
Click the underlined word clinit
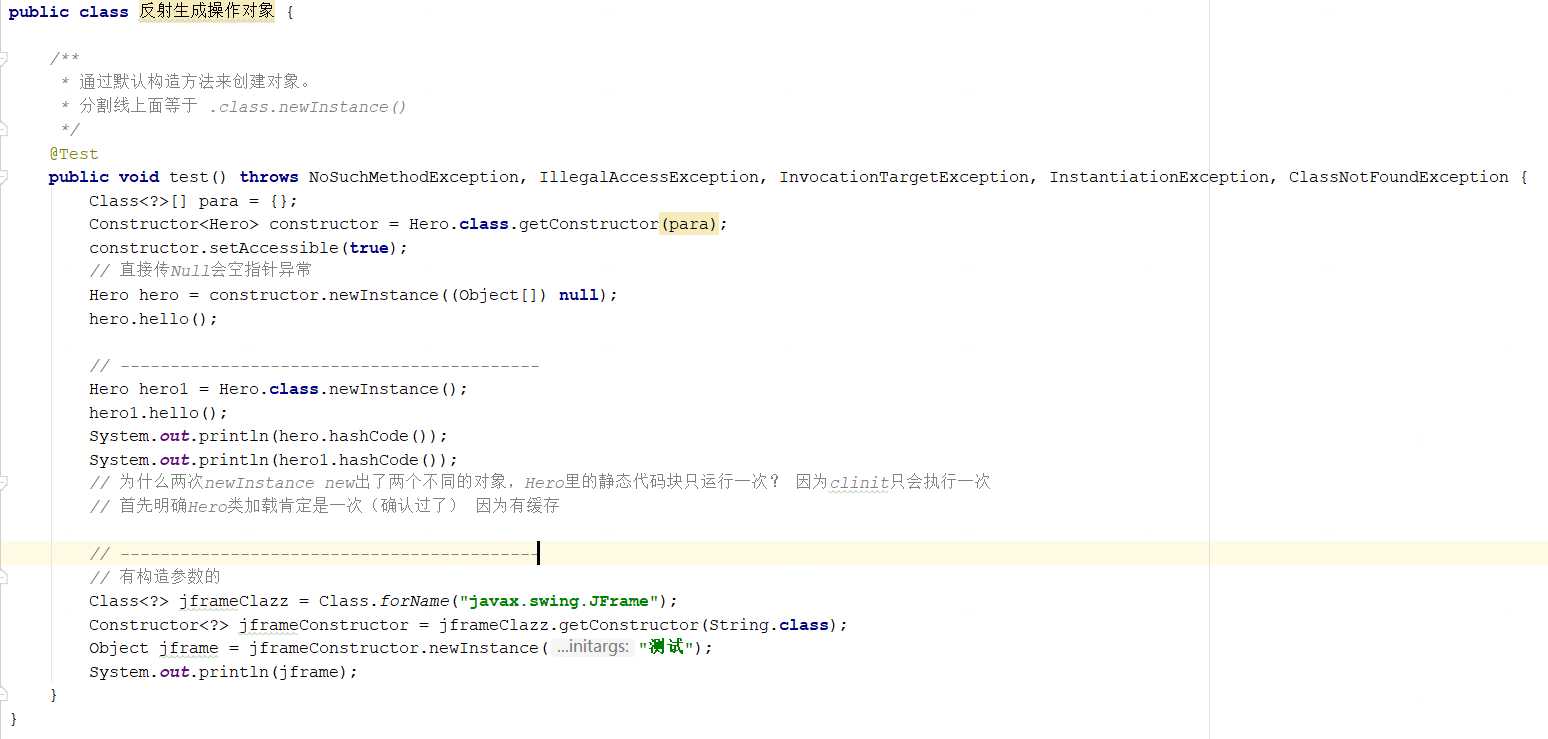click(x=859, y=483)
